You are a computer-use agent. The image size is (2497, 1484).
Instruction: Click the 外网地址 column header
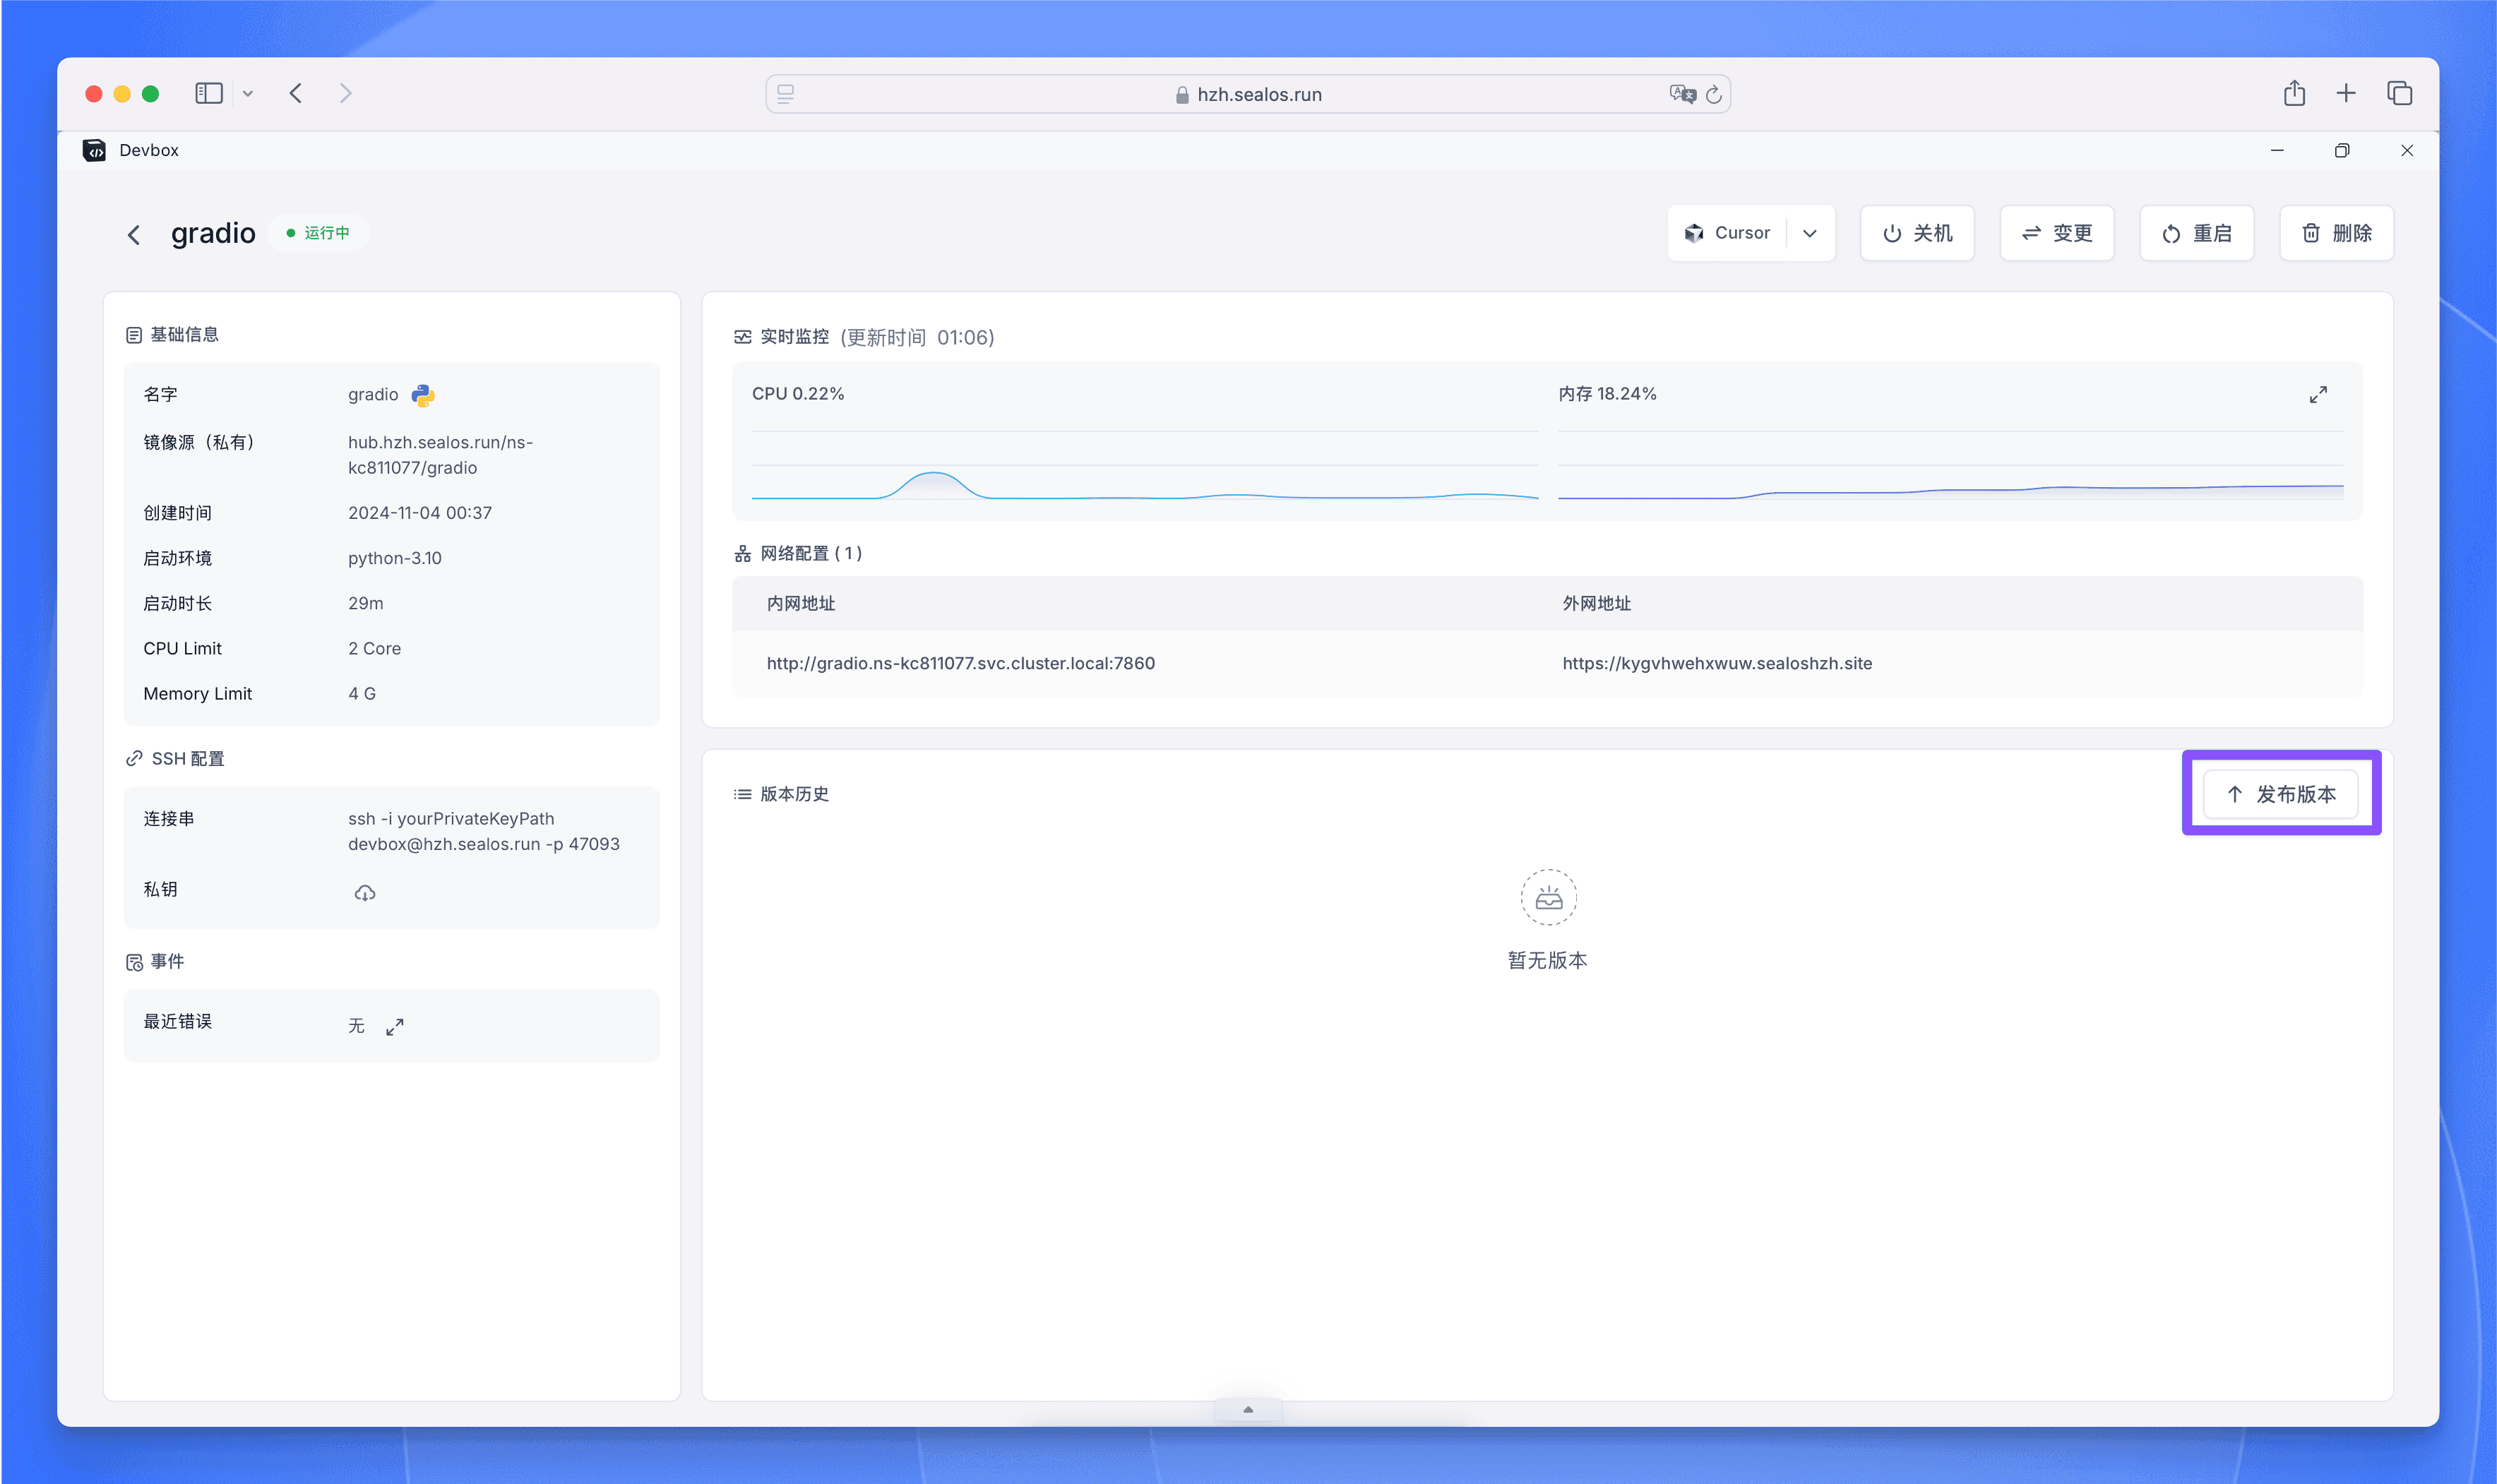(1596, 603)
